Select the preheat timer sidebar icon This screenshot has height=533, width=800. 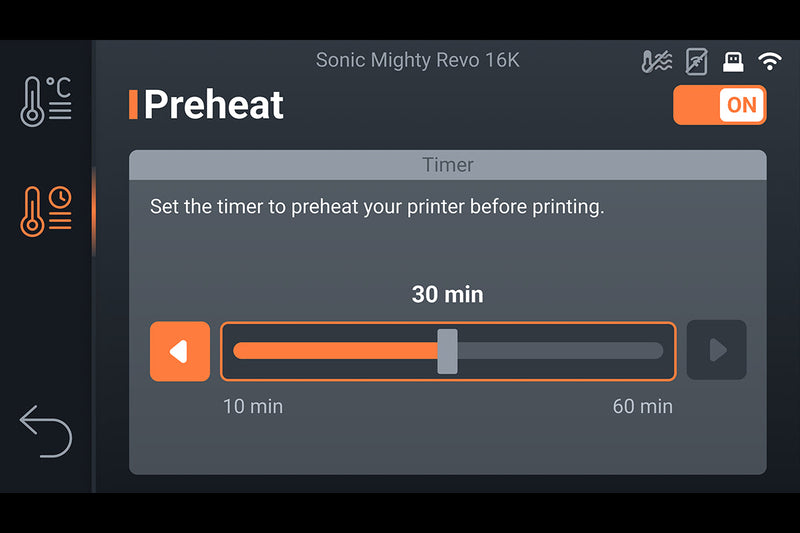(46, 209)
